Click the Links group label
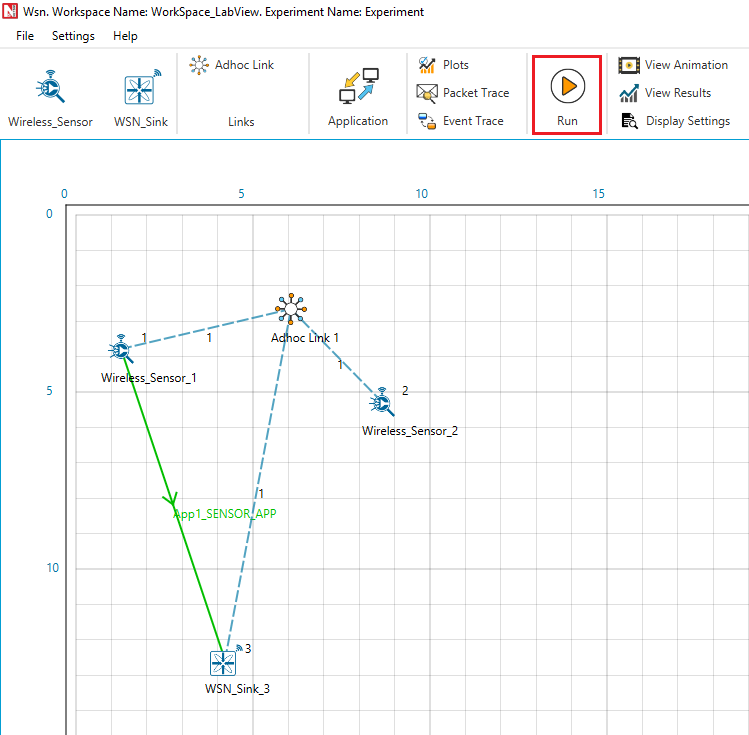The image size is (749, 735). (241, 122)
